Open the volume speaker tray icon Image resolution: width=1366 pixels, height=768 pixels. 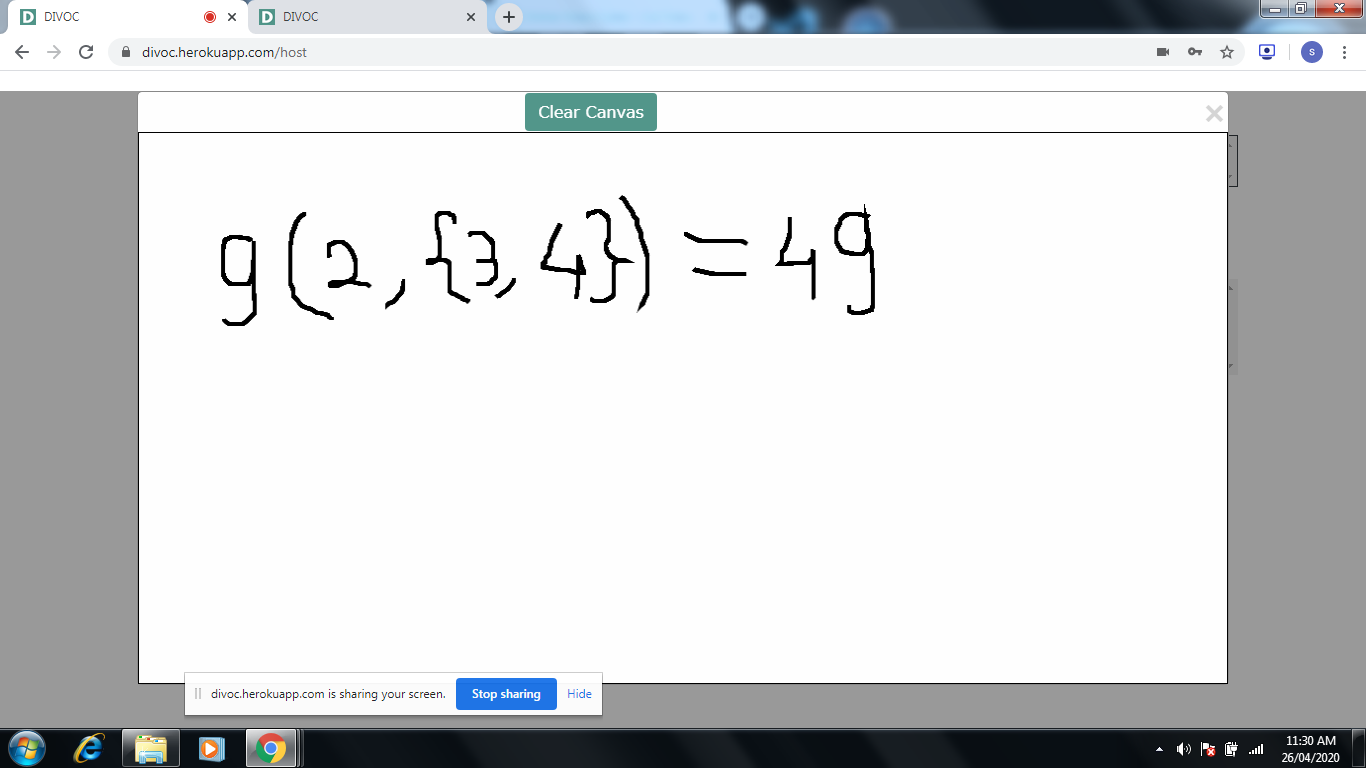pyautogui.click(x=1184, y=749)
